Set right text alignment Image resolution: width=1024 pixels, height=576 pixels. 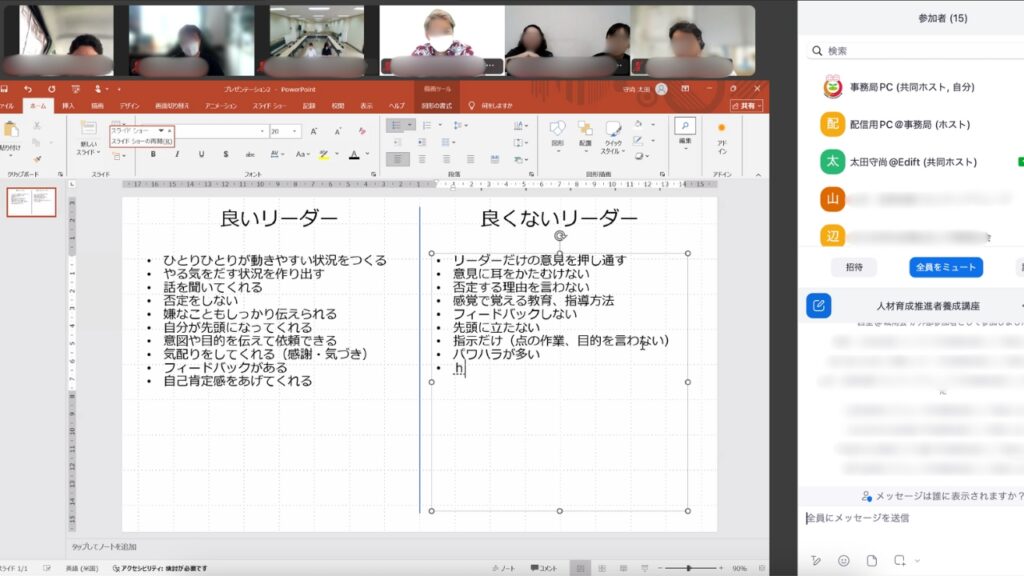pos(446,159)
